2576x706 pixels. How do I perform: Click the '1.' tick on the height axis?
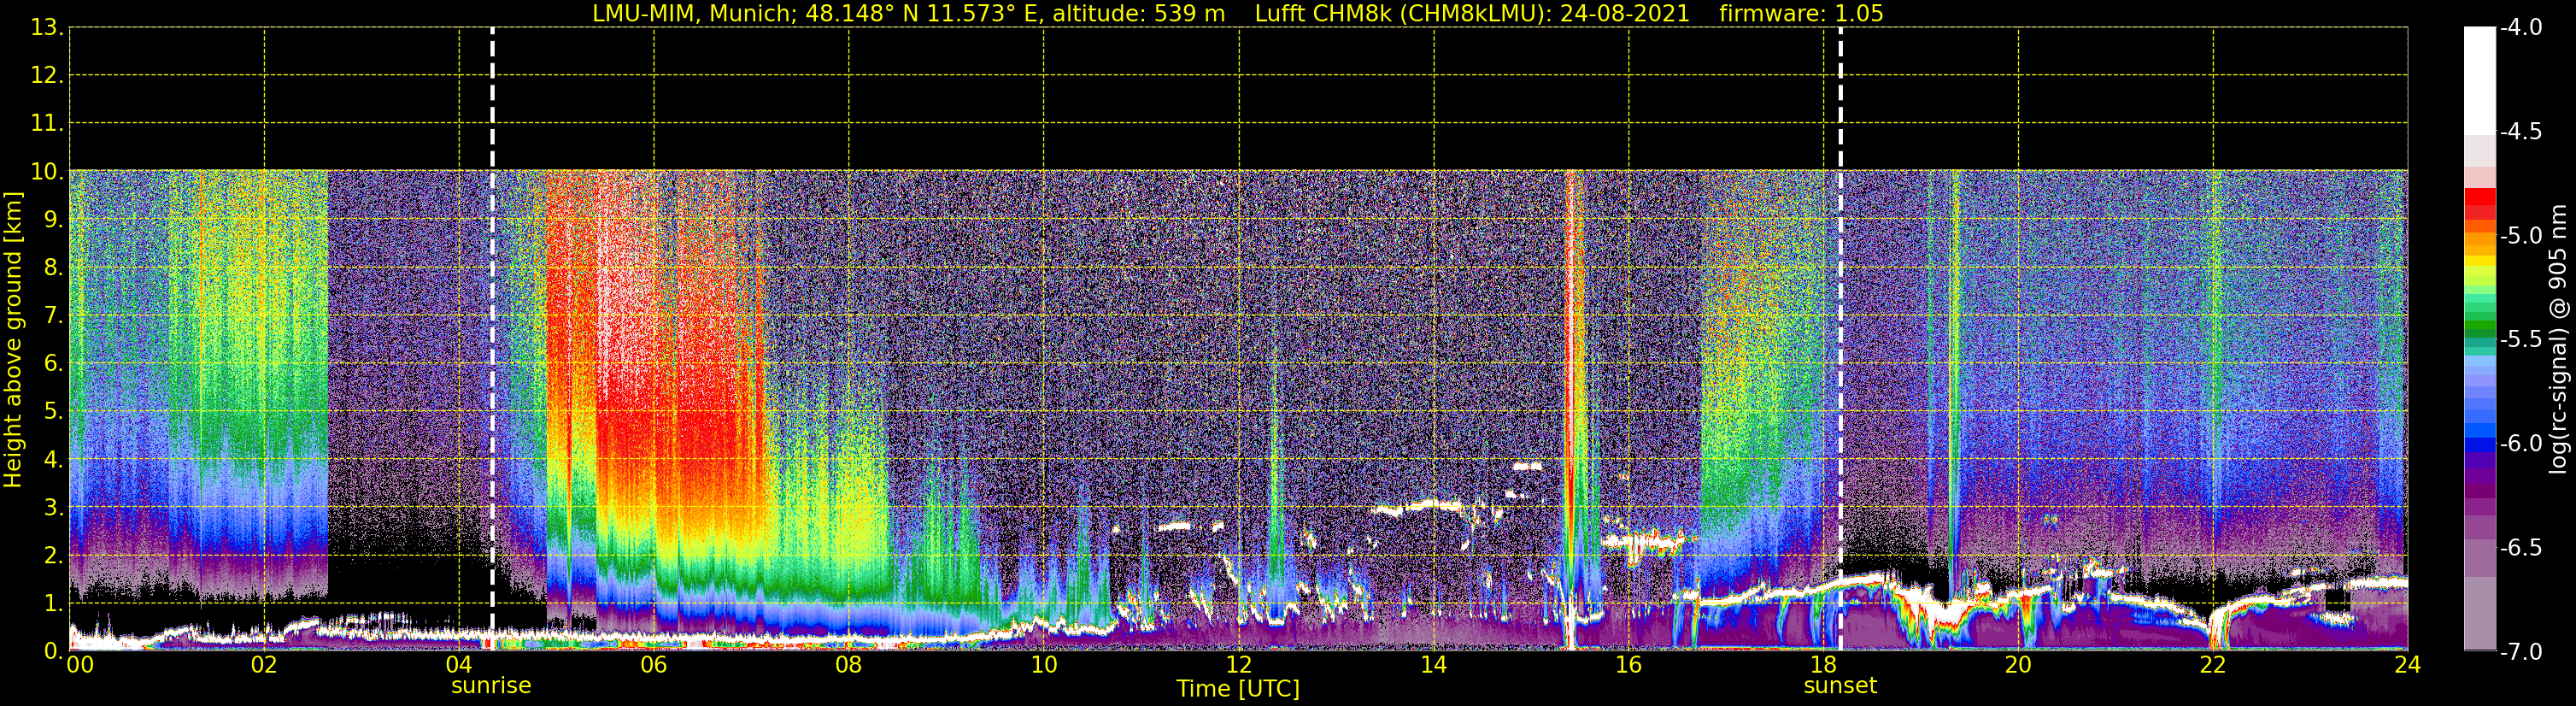pos(52,604)
